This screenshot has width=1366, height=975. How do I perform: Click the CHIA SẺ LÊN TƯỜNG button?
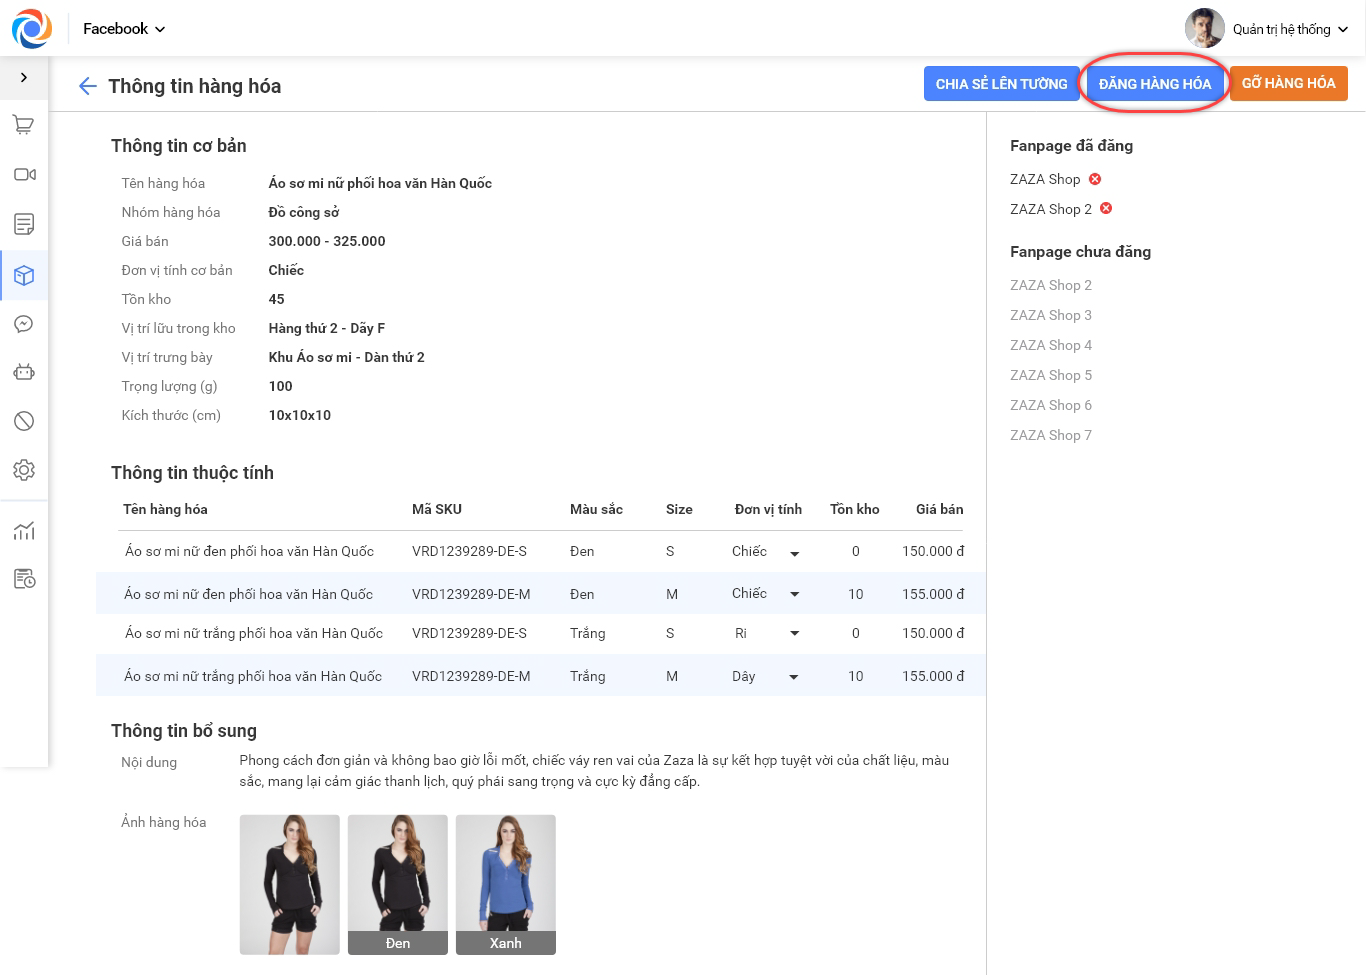coord(1001,84)
